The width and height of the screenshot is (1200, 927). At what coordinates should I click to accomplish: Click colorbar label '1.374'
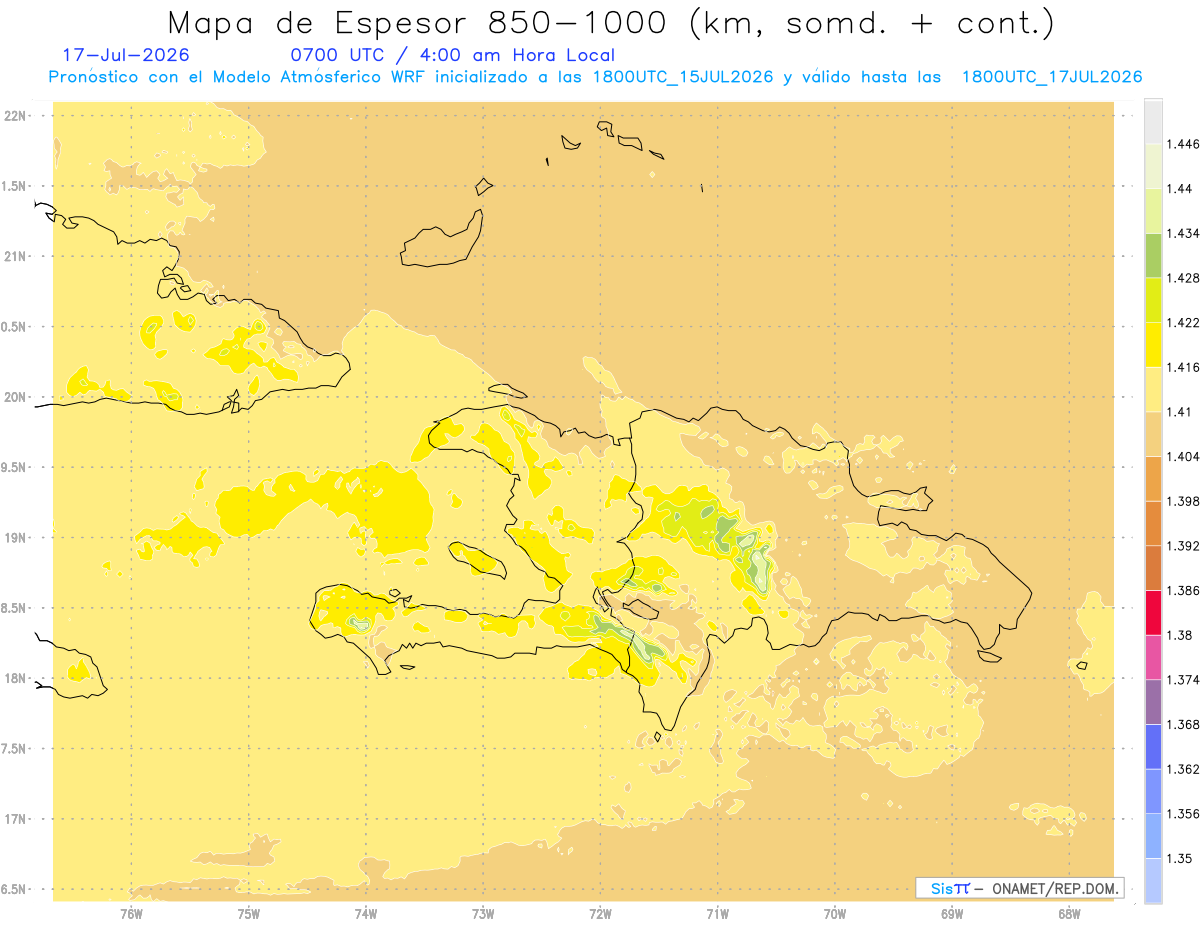(x=1185, y=680)
